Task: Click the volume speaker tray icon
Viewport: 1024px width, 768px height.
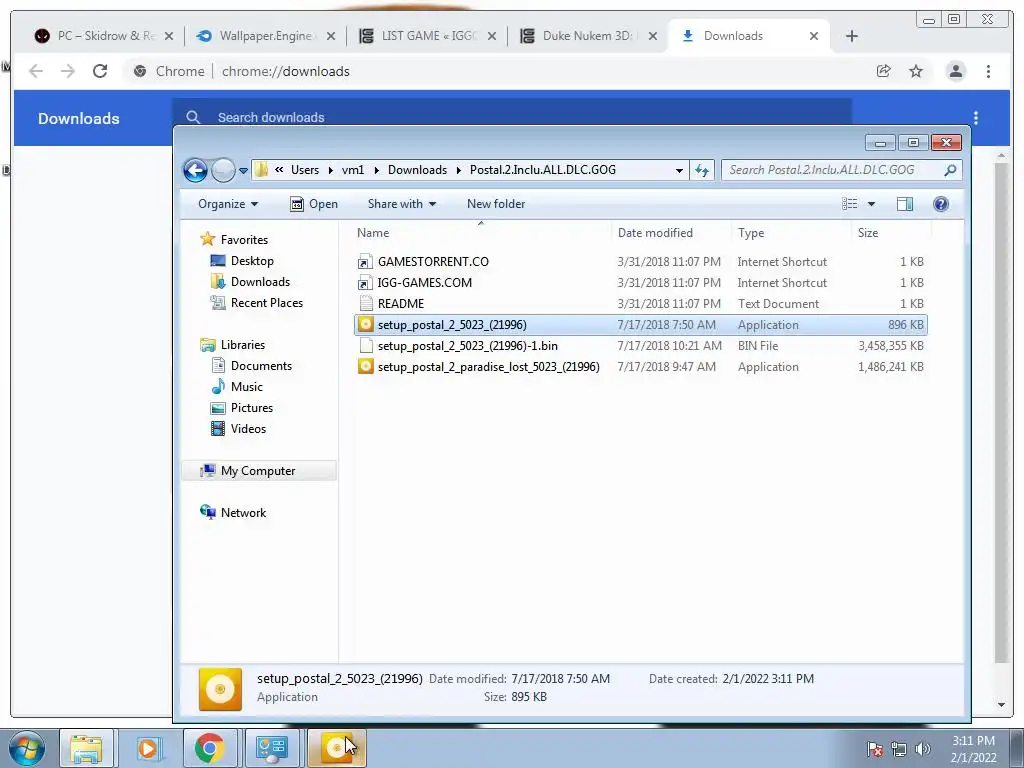Action: coord(923,748)
